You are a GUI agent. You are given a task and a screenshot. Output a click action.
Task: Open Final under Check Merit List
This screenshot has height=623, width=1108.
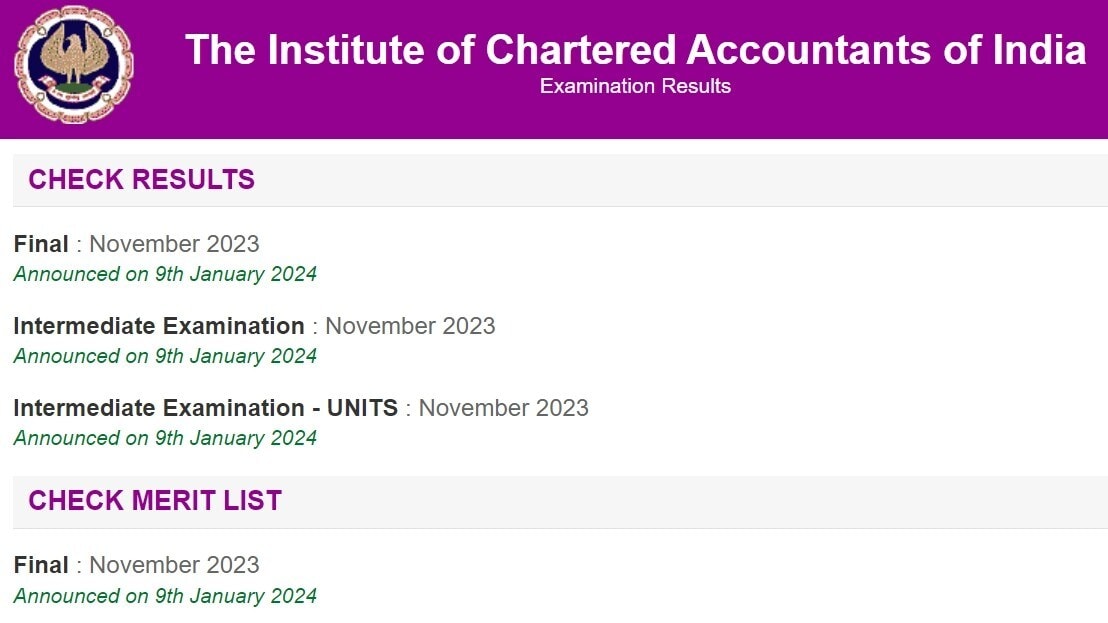click(41, 565)
